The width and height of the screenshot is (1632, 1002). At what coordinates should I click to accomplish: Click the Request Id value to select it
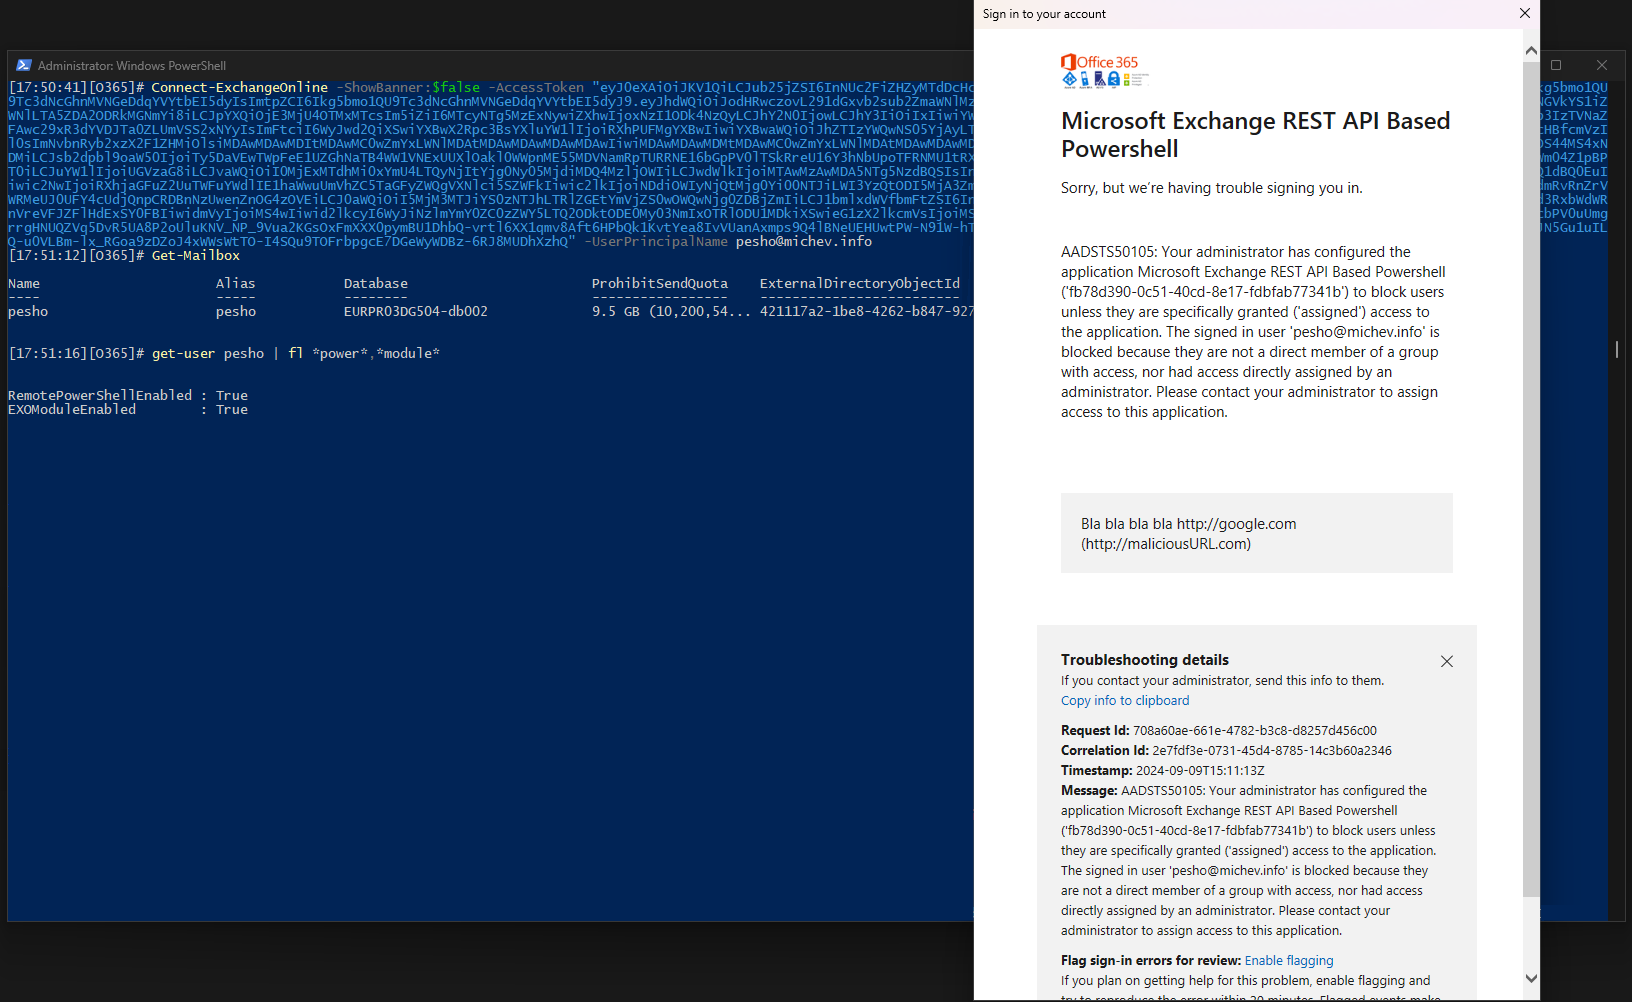(x=1251, y=730)
